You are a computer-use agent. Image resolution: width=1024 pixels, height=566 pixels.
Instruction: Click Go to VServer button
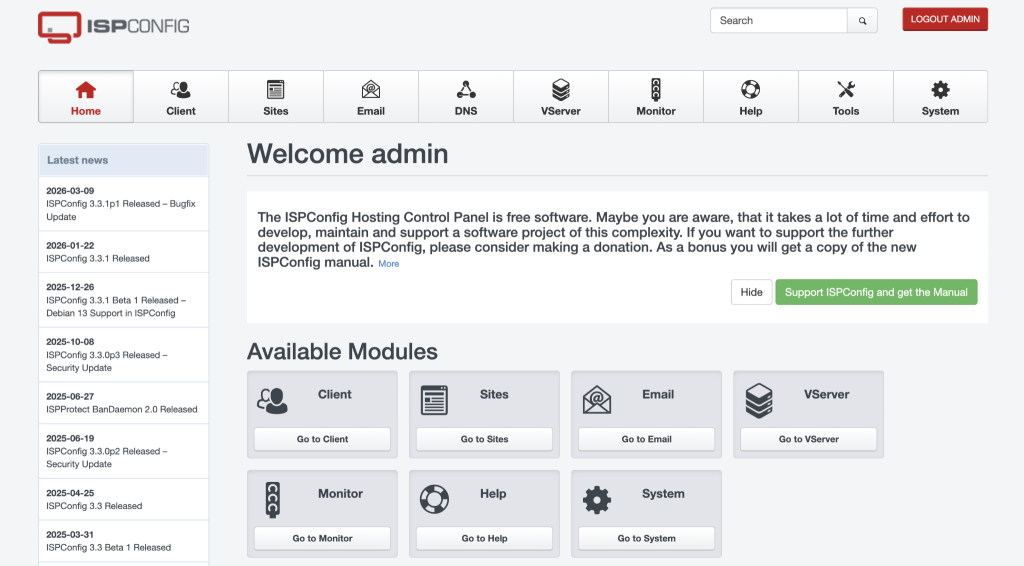808,439
